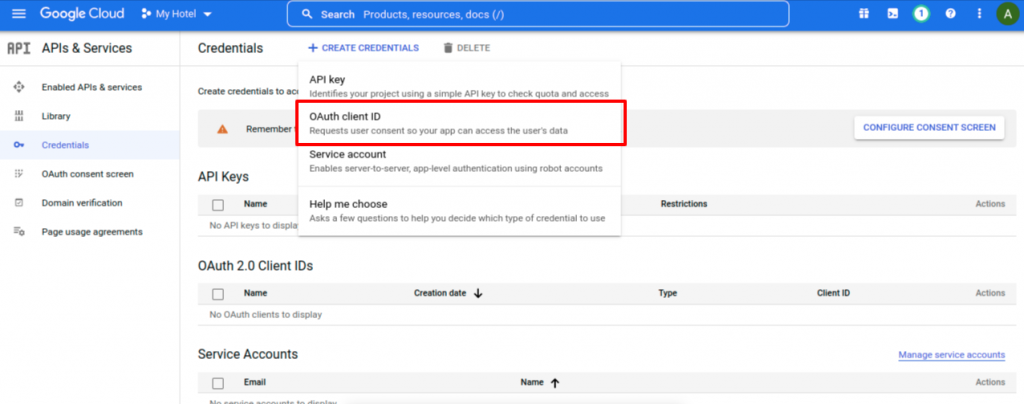Click CONFIGURE CONSENT SCREEN button
Viewport: 1024px width, 404px height.
929,127
